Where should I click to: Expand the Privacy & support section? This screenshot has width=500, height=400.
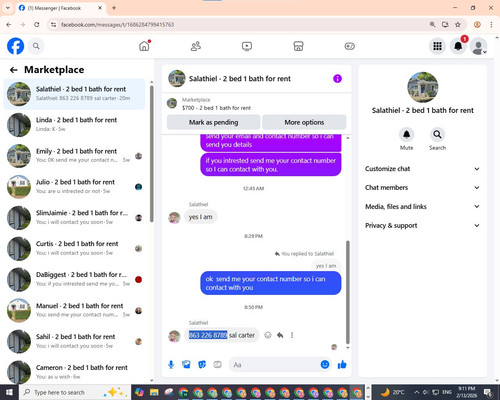422,225
